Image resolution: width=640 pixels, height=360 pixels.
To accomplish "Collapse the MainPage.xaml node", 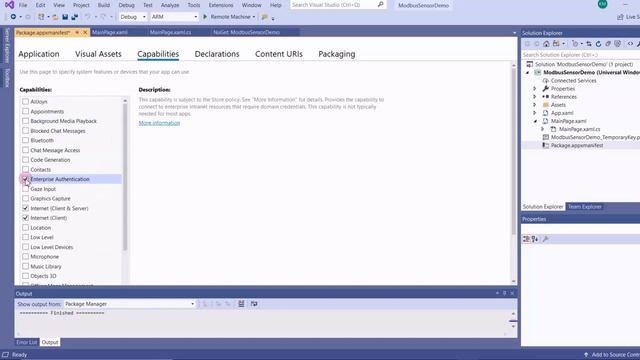I will (x=535, y=121).
